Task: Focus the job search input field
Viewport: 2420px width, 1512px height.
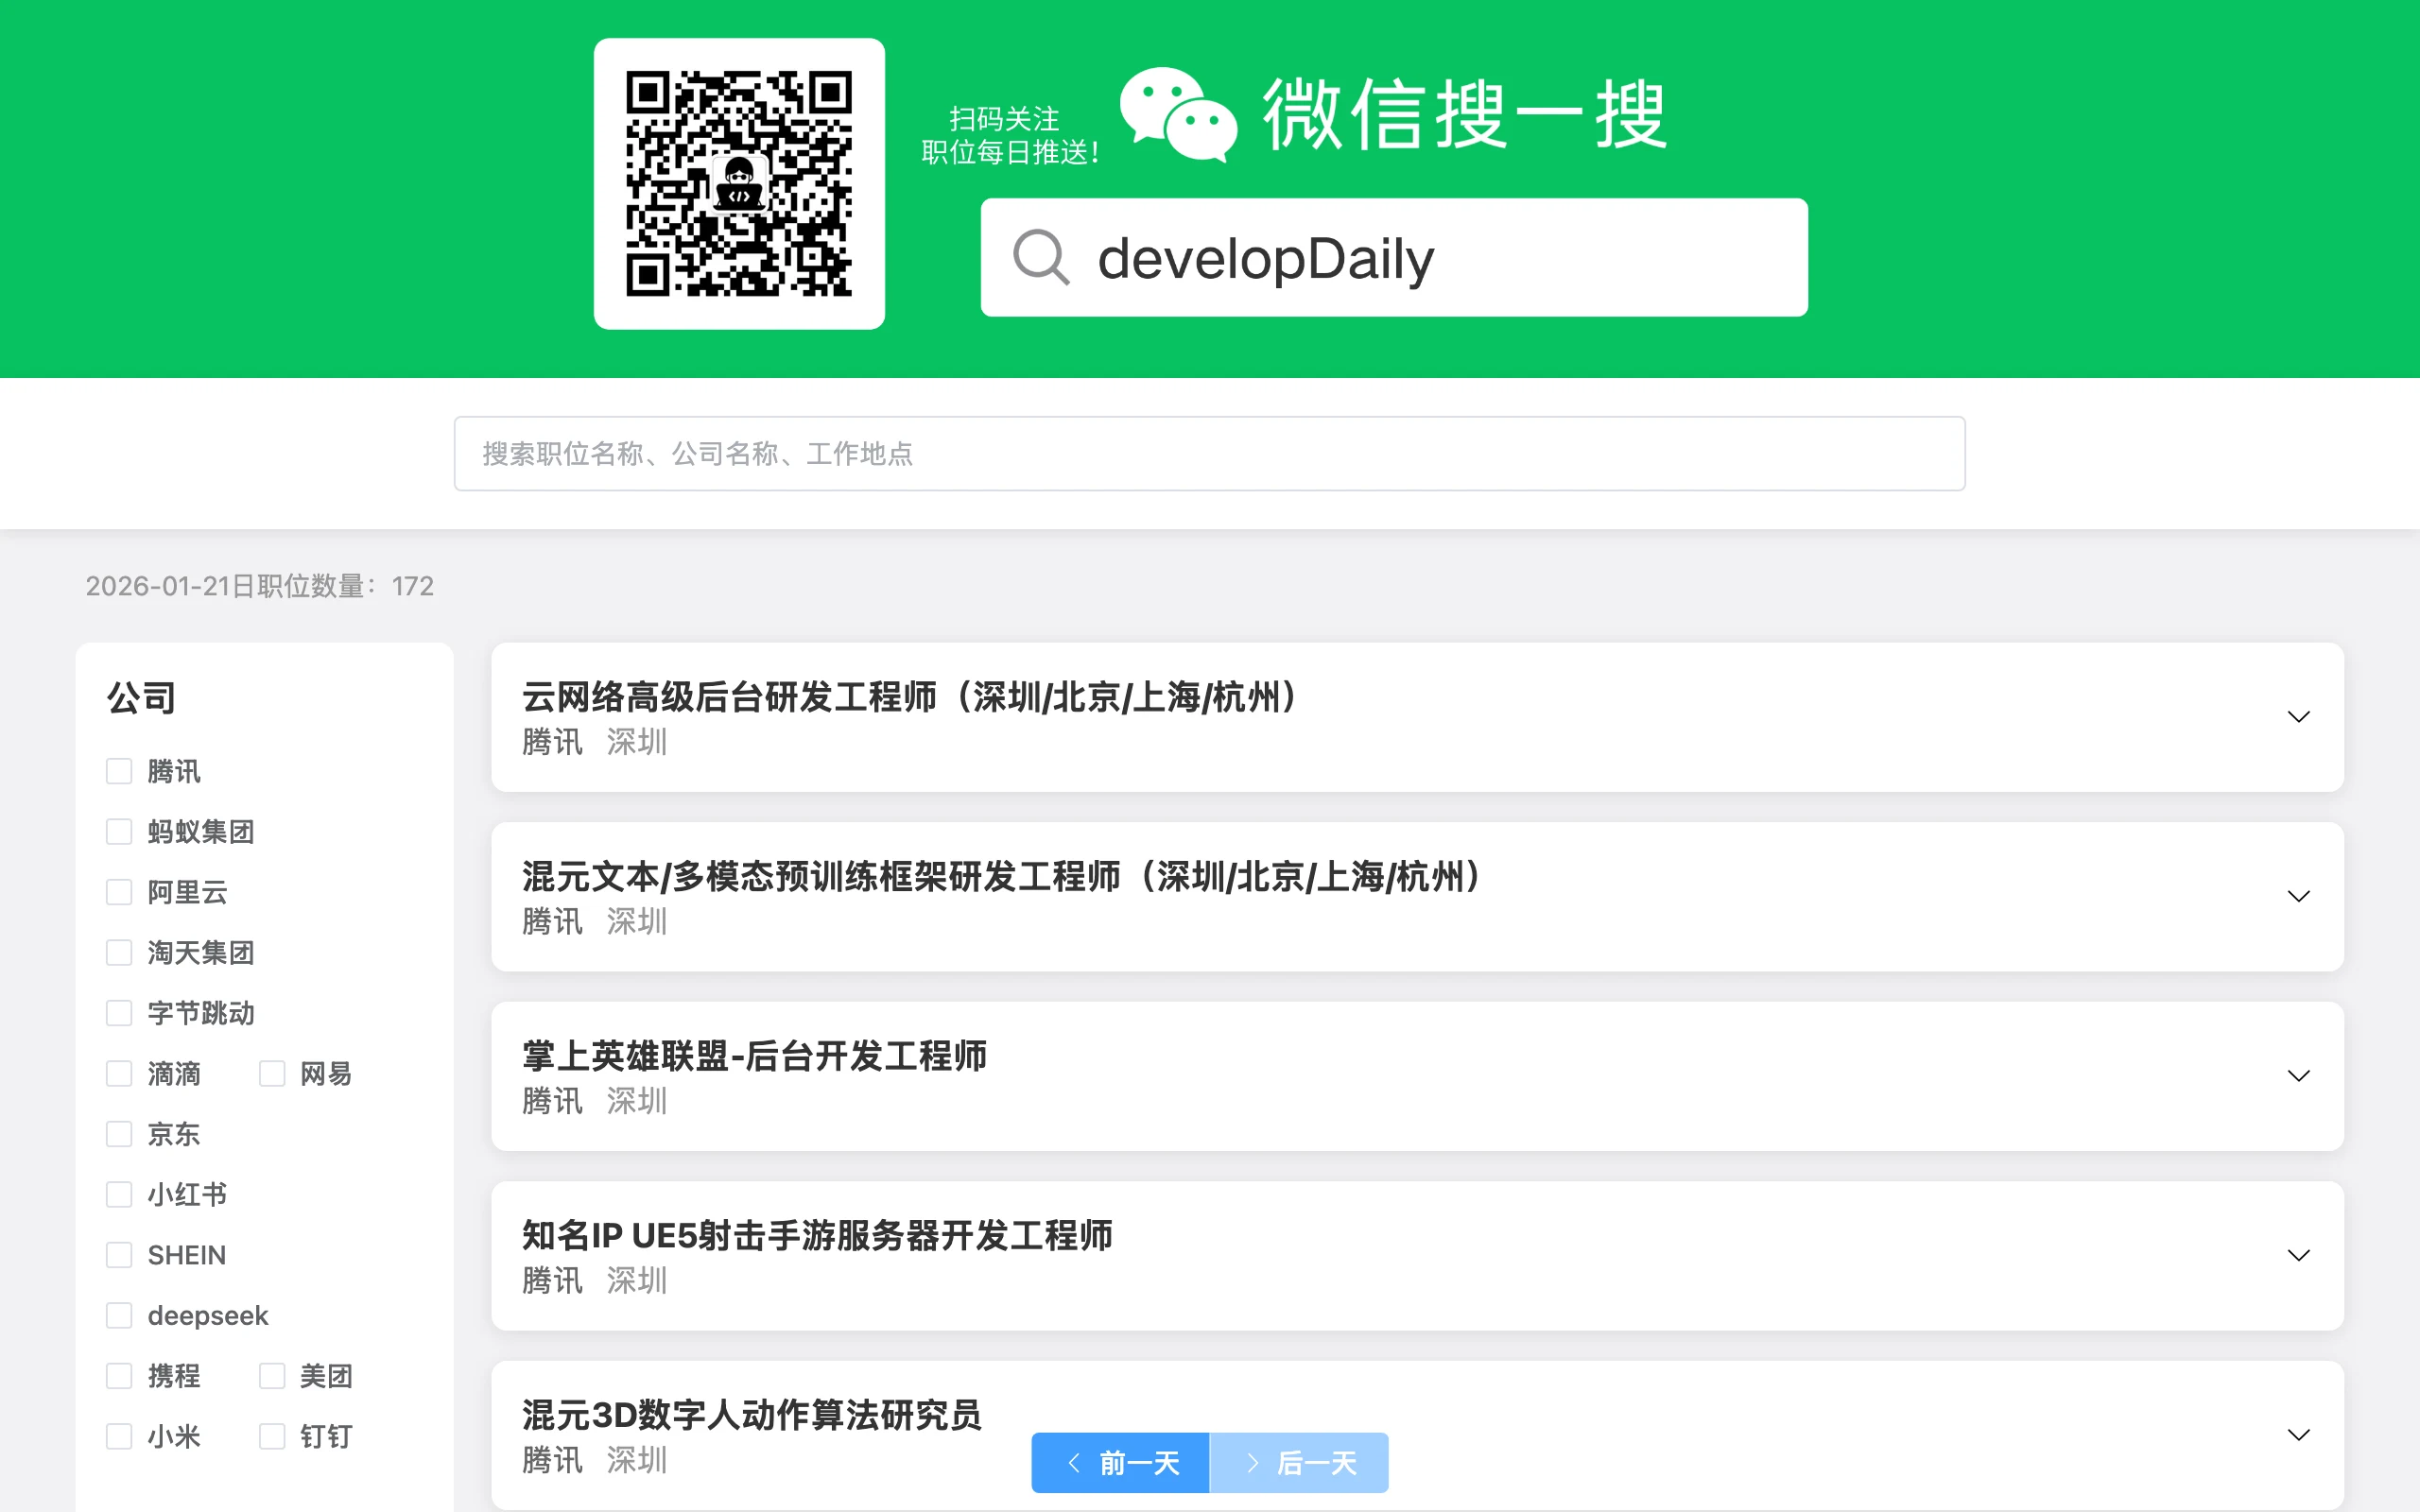Action: click(1209, 454)
